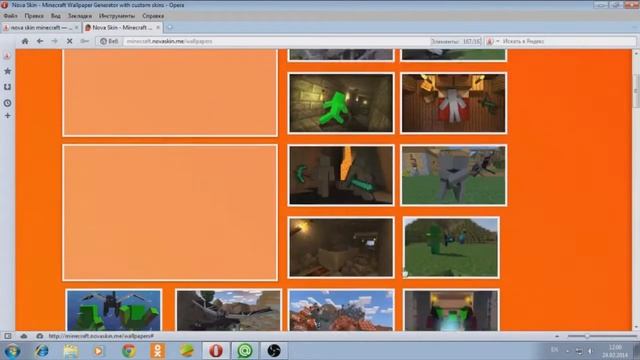Image resolution: width=640 pixels, height=360 pixels.
Task: Open the bookmarks star panel in sidebar
Action: pos(7,71)
